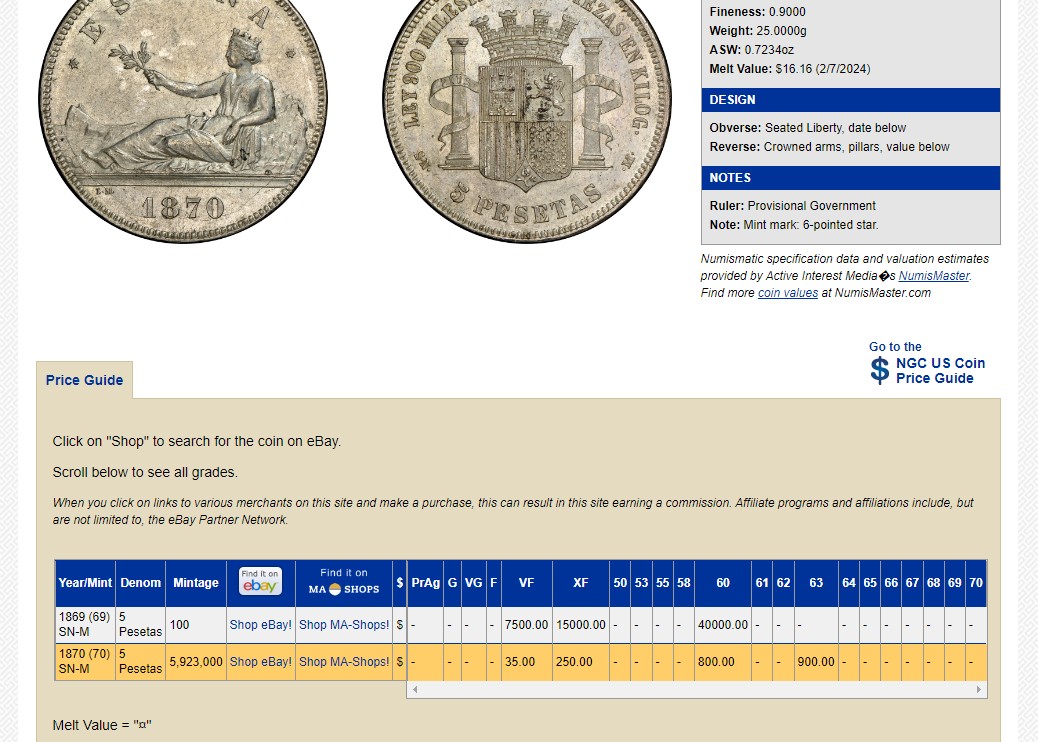Shop MA-Shops for the 1869 coin
The width and height of the screenshot is (1038, 742).
[x=344, y=625]
